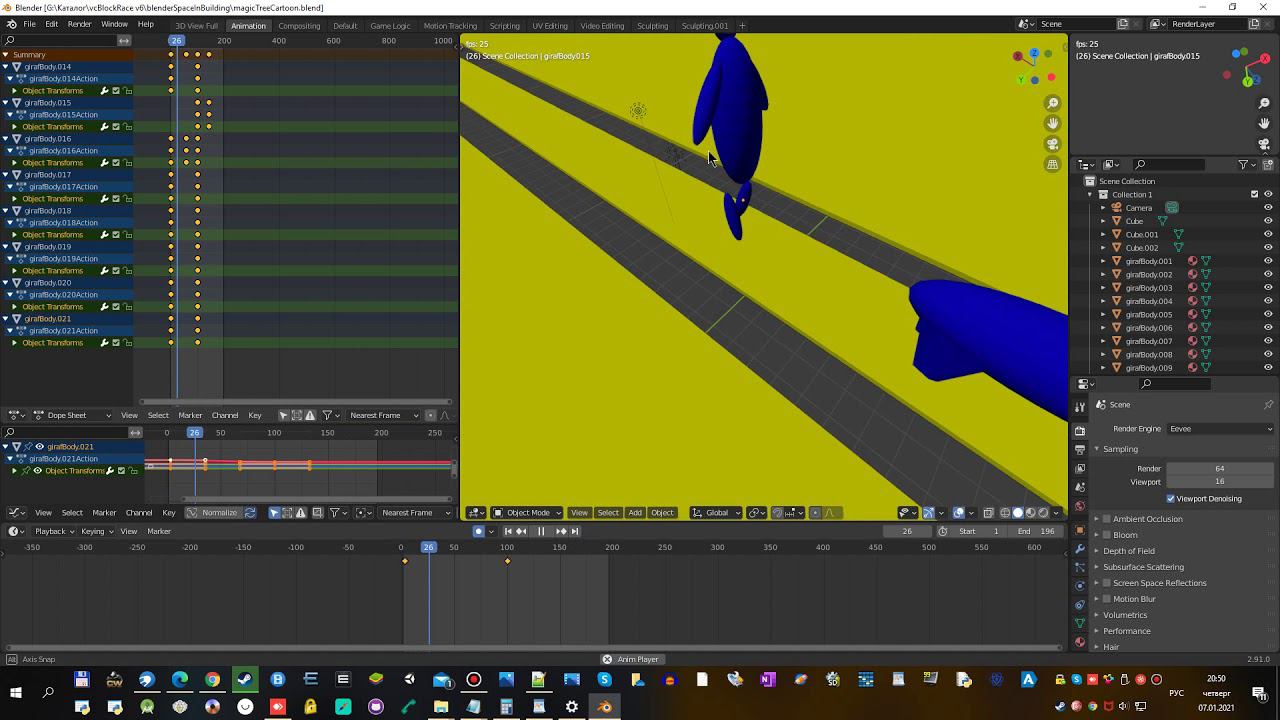1280x720 pixels.
Task: Open the Nearest Frame dropdown in dope sheet
Action: tap(382, 415)
